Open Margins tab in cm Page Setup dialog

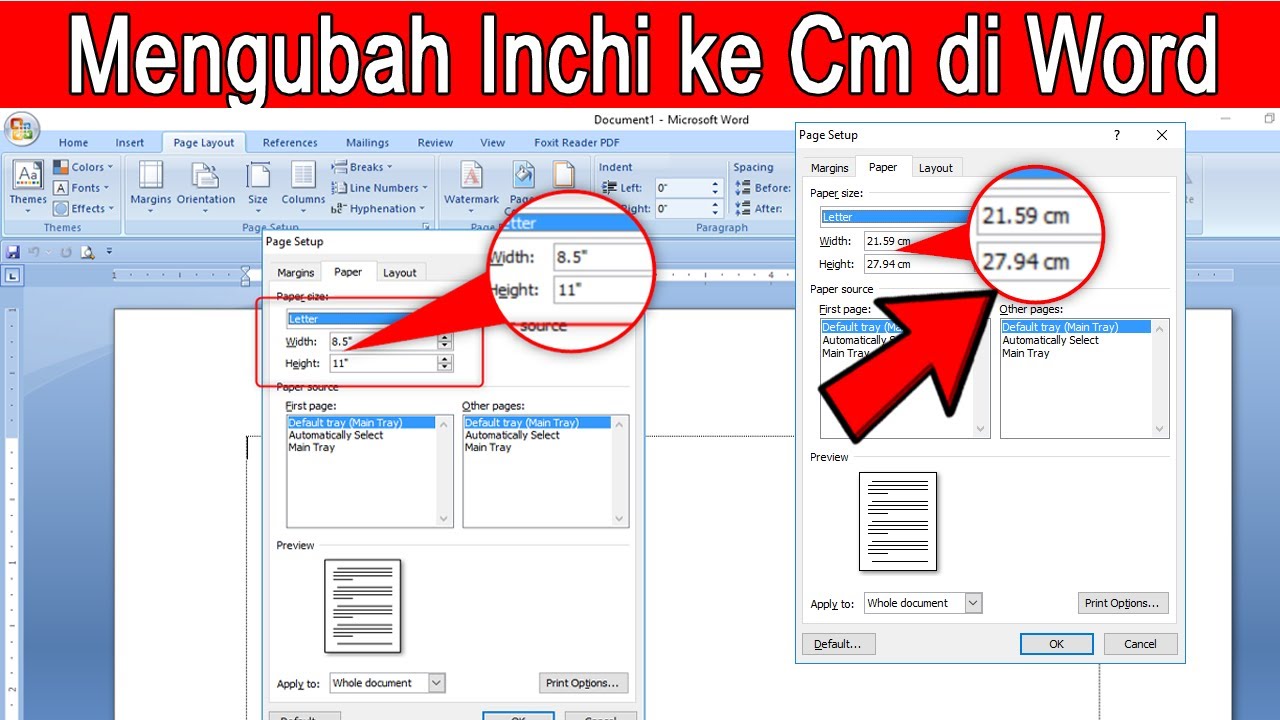pyautogui.click(x=829, y=168)
